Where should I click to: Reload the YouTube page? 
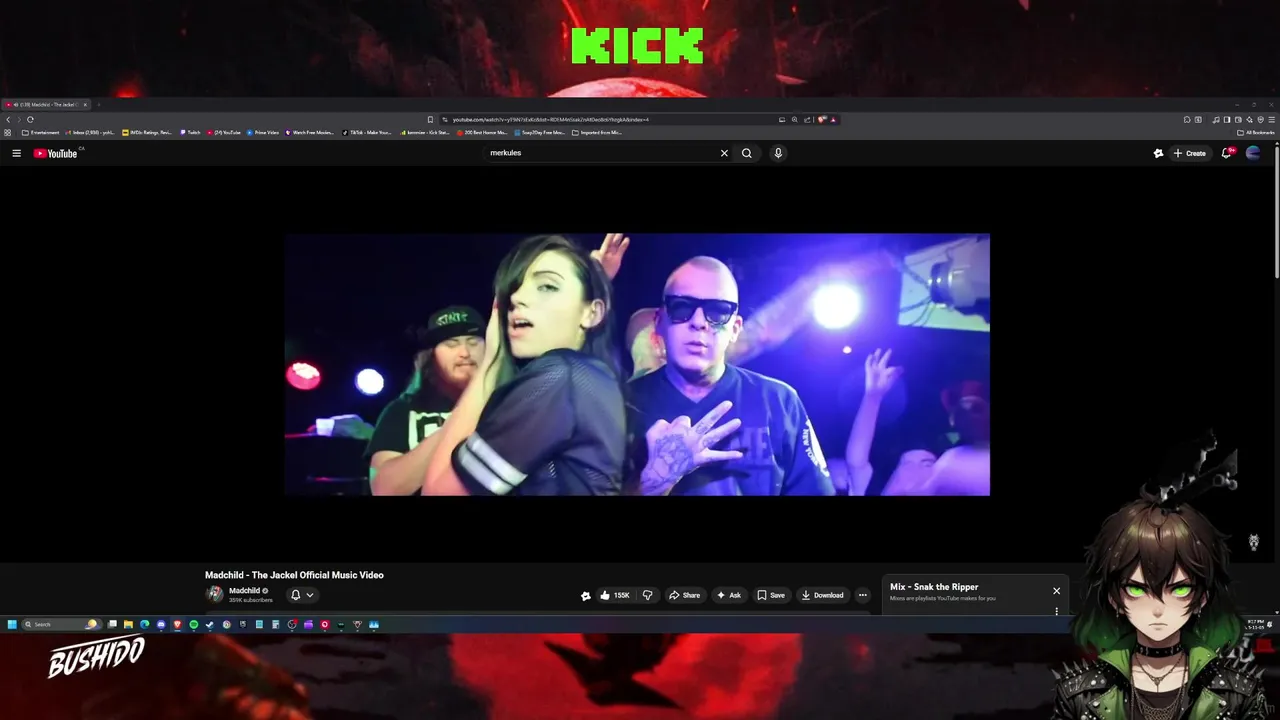click(30, 119)
